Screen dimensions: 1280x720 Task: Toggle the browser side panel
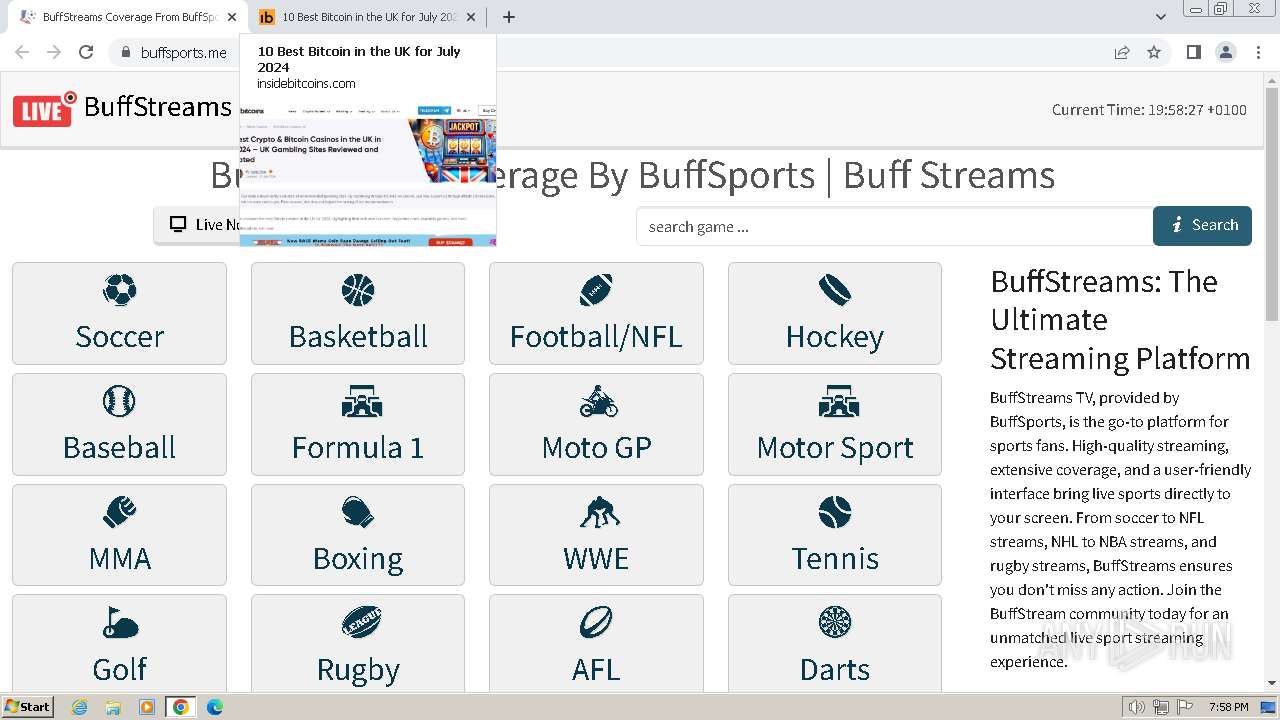tap(1193, 52)
